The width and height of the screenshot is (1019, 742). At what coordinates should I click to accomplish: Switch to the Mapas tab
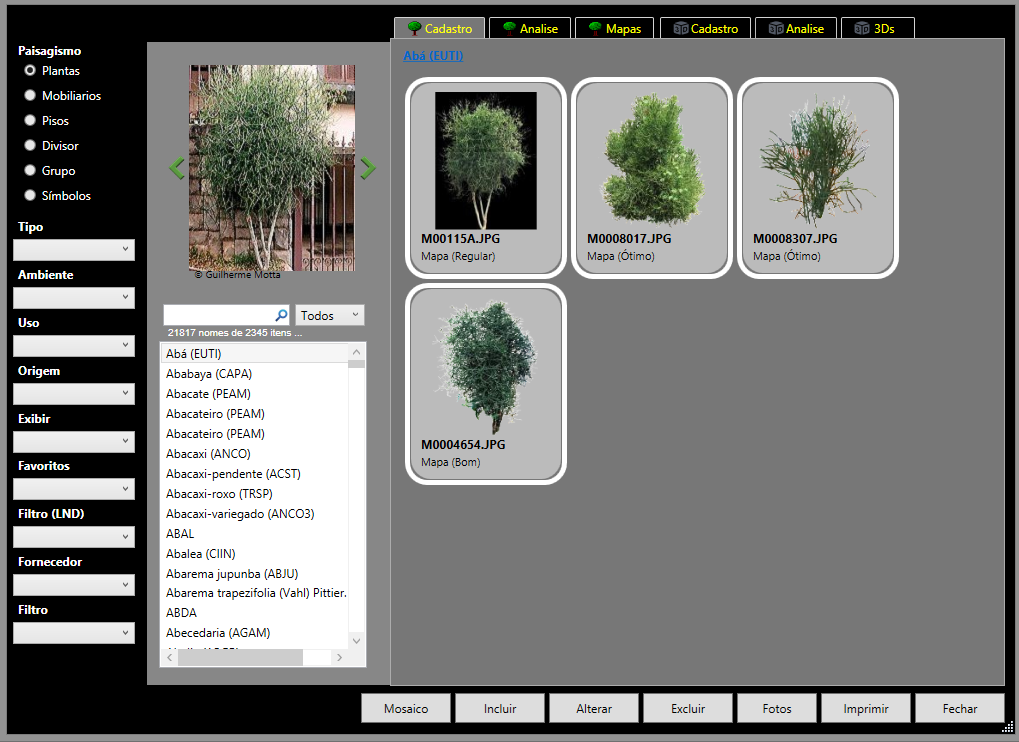tap(614, 29)
